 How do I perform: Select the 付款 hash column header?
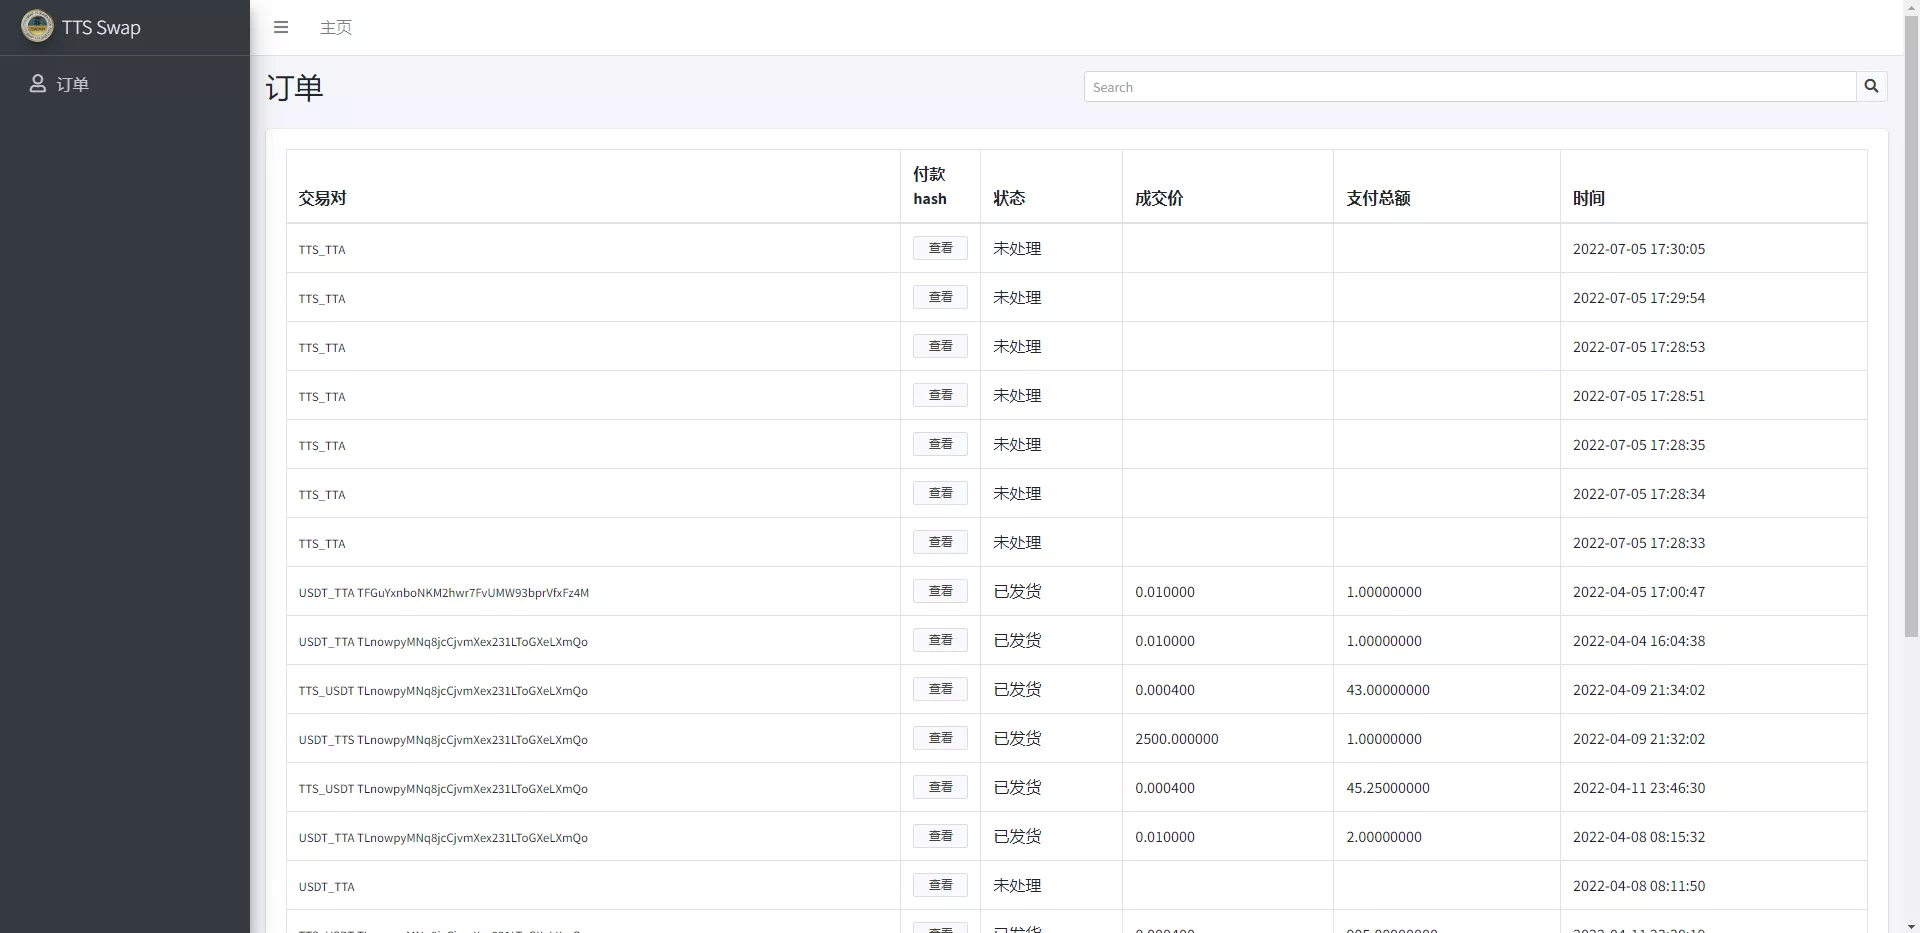pos(931,186)
